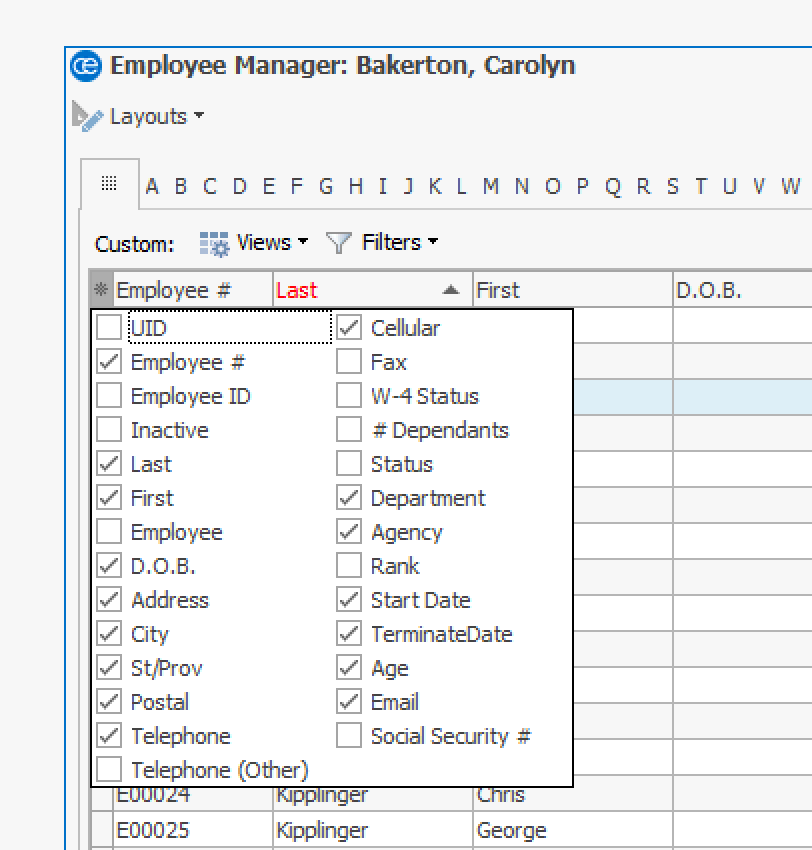Enable the # Dependants column

coord(349,430)
